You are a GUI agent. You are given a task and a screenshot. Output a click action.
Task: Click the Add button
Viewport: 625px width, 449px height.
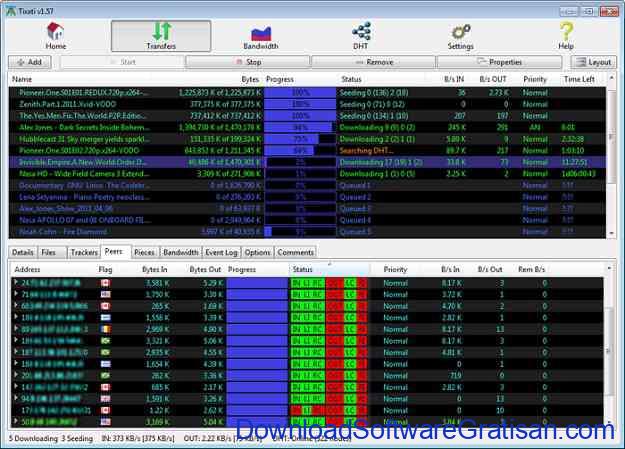click(30, 62)
